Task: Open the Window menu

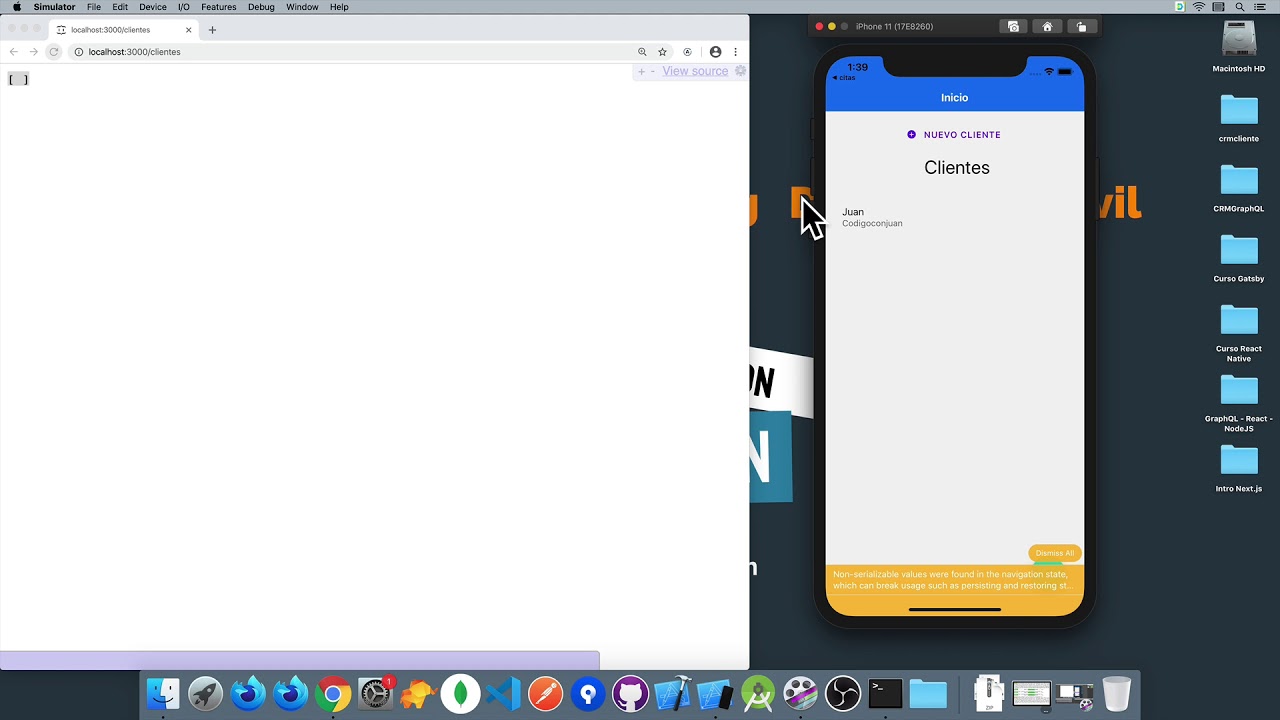Action: 302,7
